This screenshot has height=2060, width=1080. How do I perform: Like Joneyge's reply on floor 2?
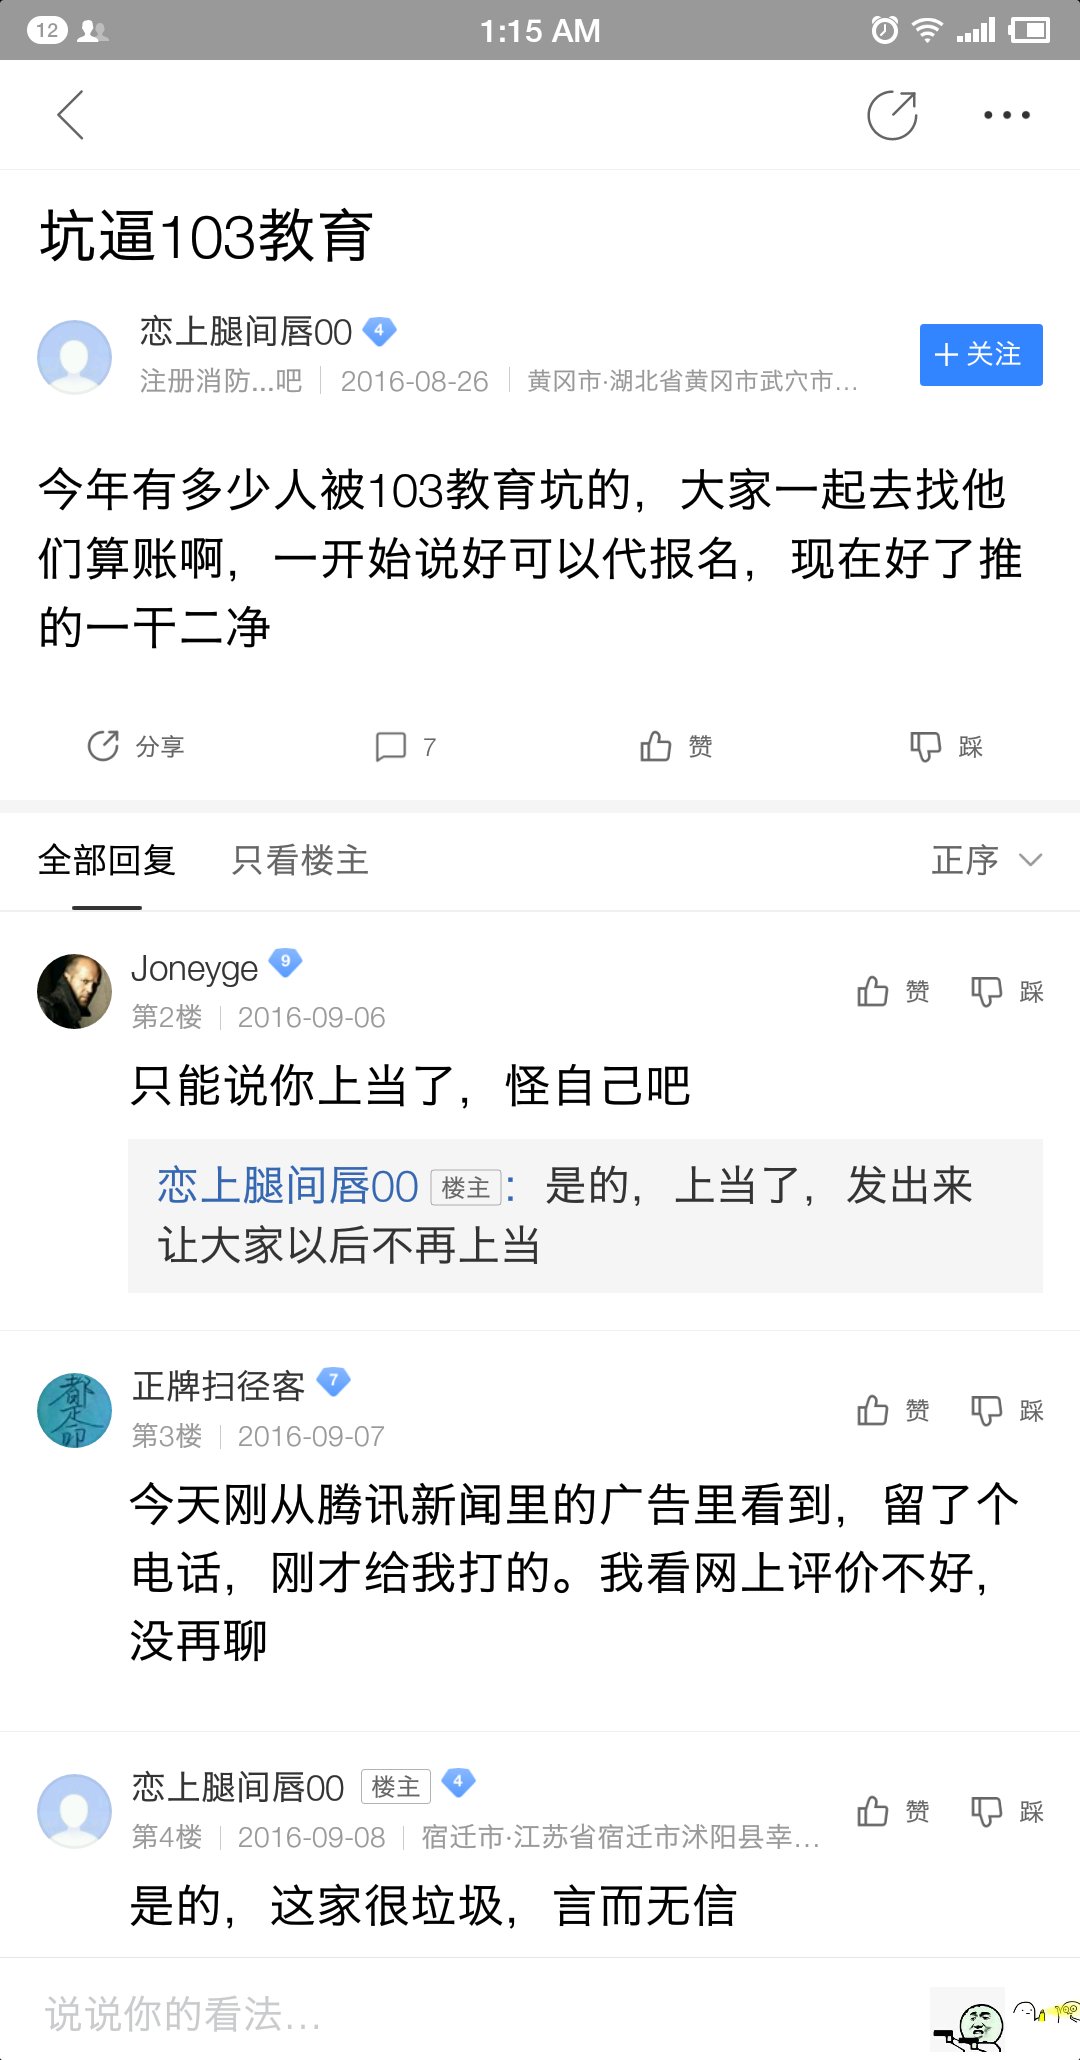(873, 991)
